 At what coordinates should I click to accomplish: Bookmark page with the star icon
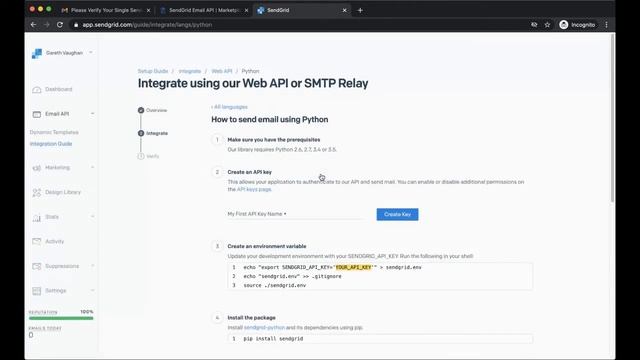coord(547,25)
